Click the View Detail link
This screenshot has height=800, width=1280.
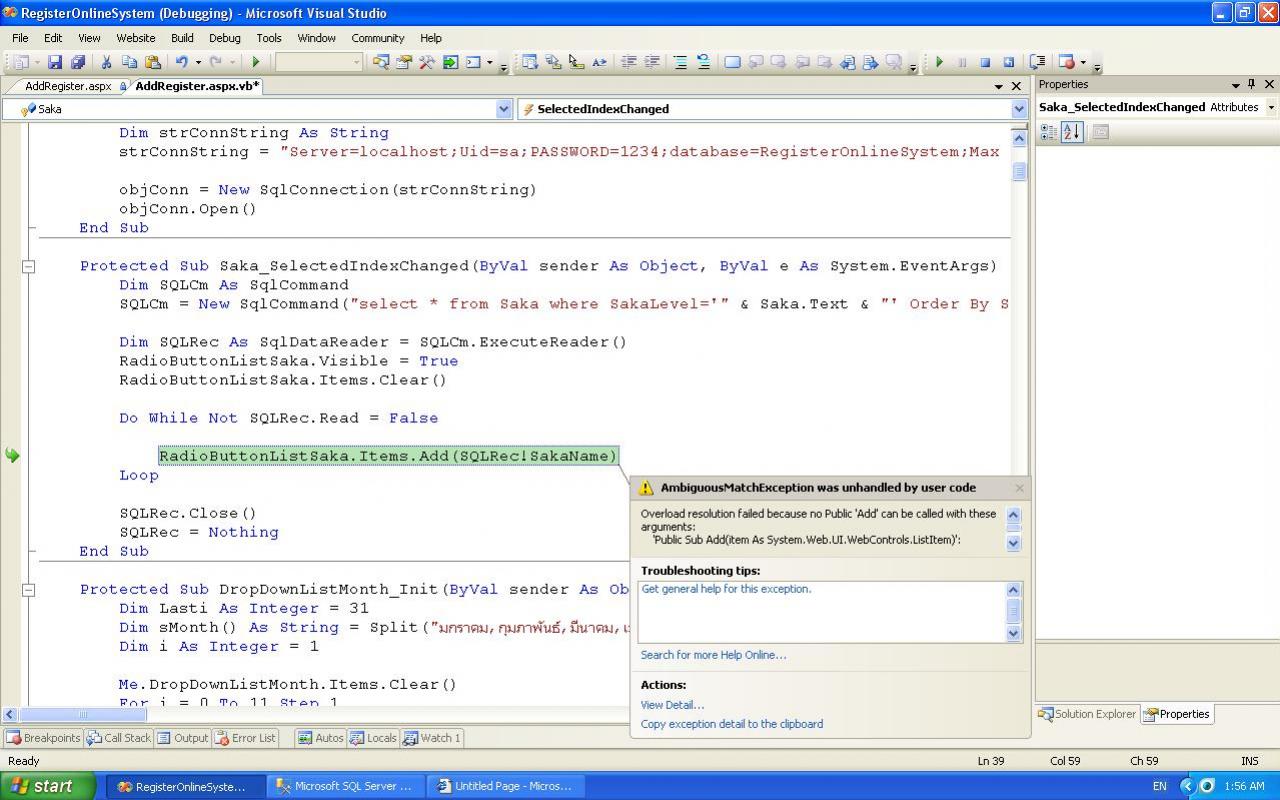(672, 705)
